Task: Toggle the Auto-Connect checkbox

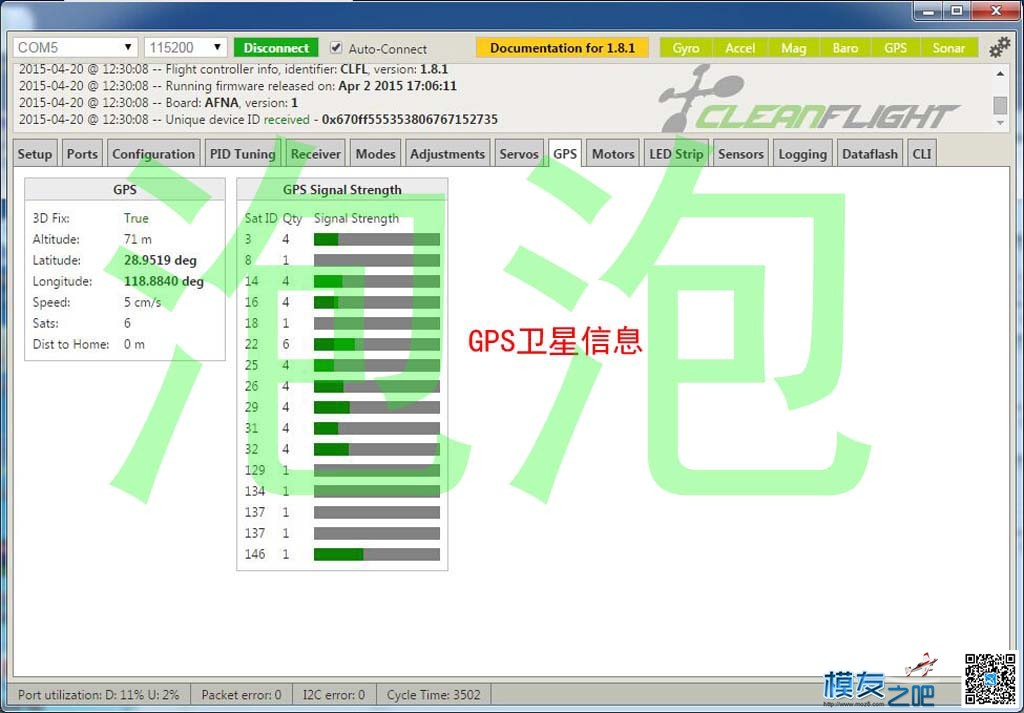Action: [336, 48]
